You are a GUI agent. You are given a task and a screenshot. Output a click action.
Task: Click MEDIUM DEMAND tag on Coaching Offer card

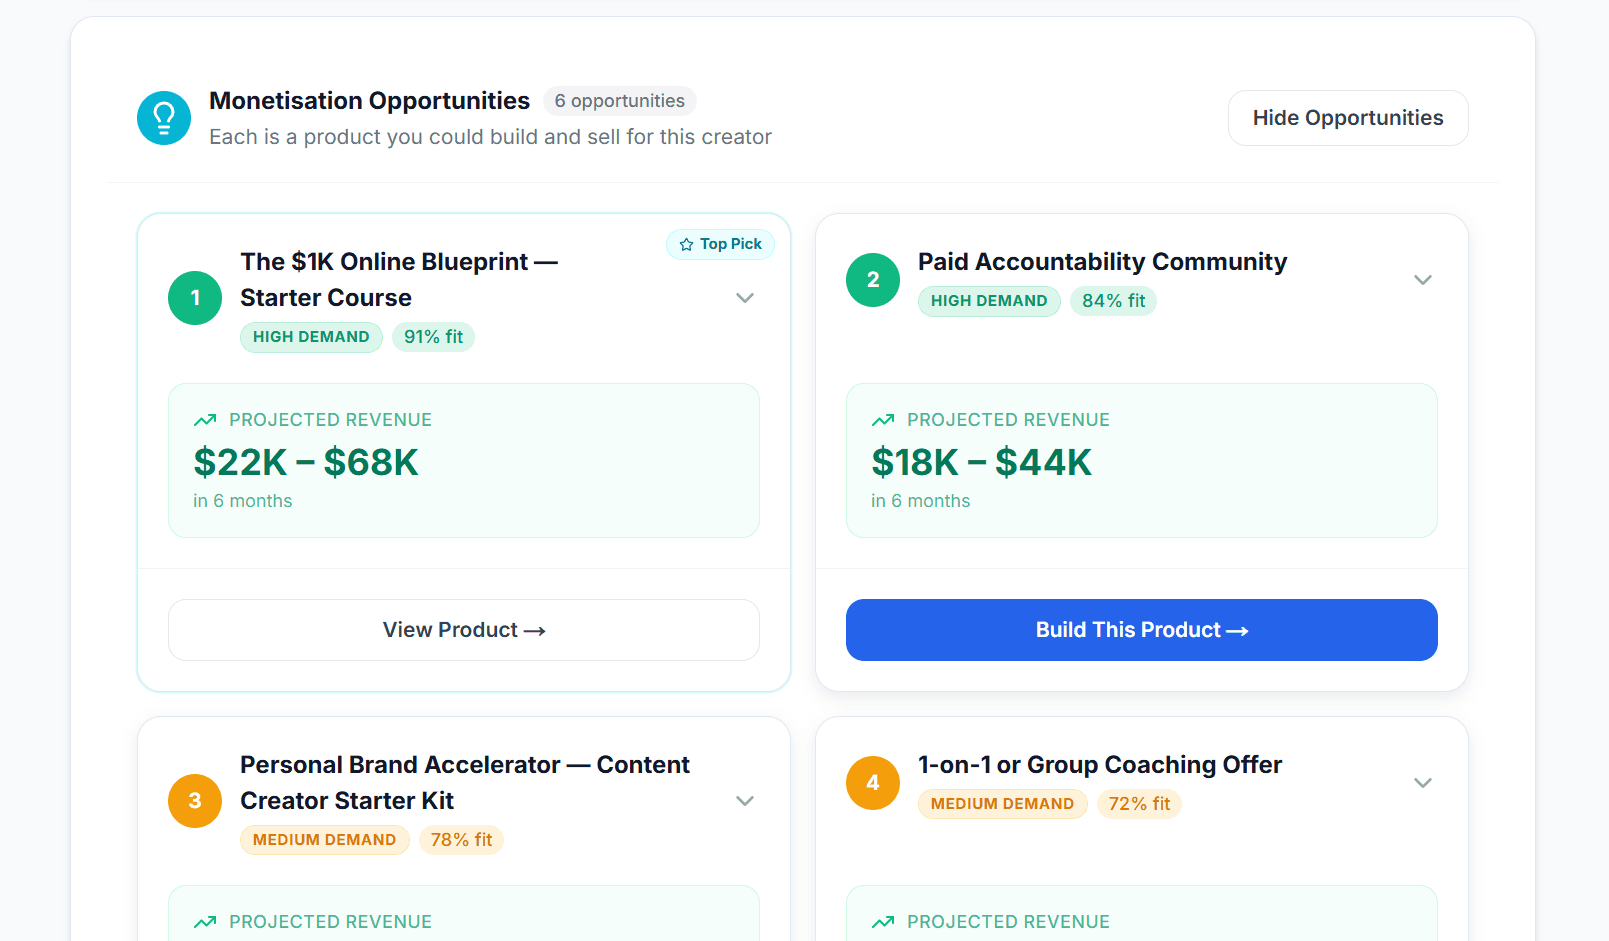(x=1002, y=804)
